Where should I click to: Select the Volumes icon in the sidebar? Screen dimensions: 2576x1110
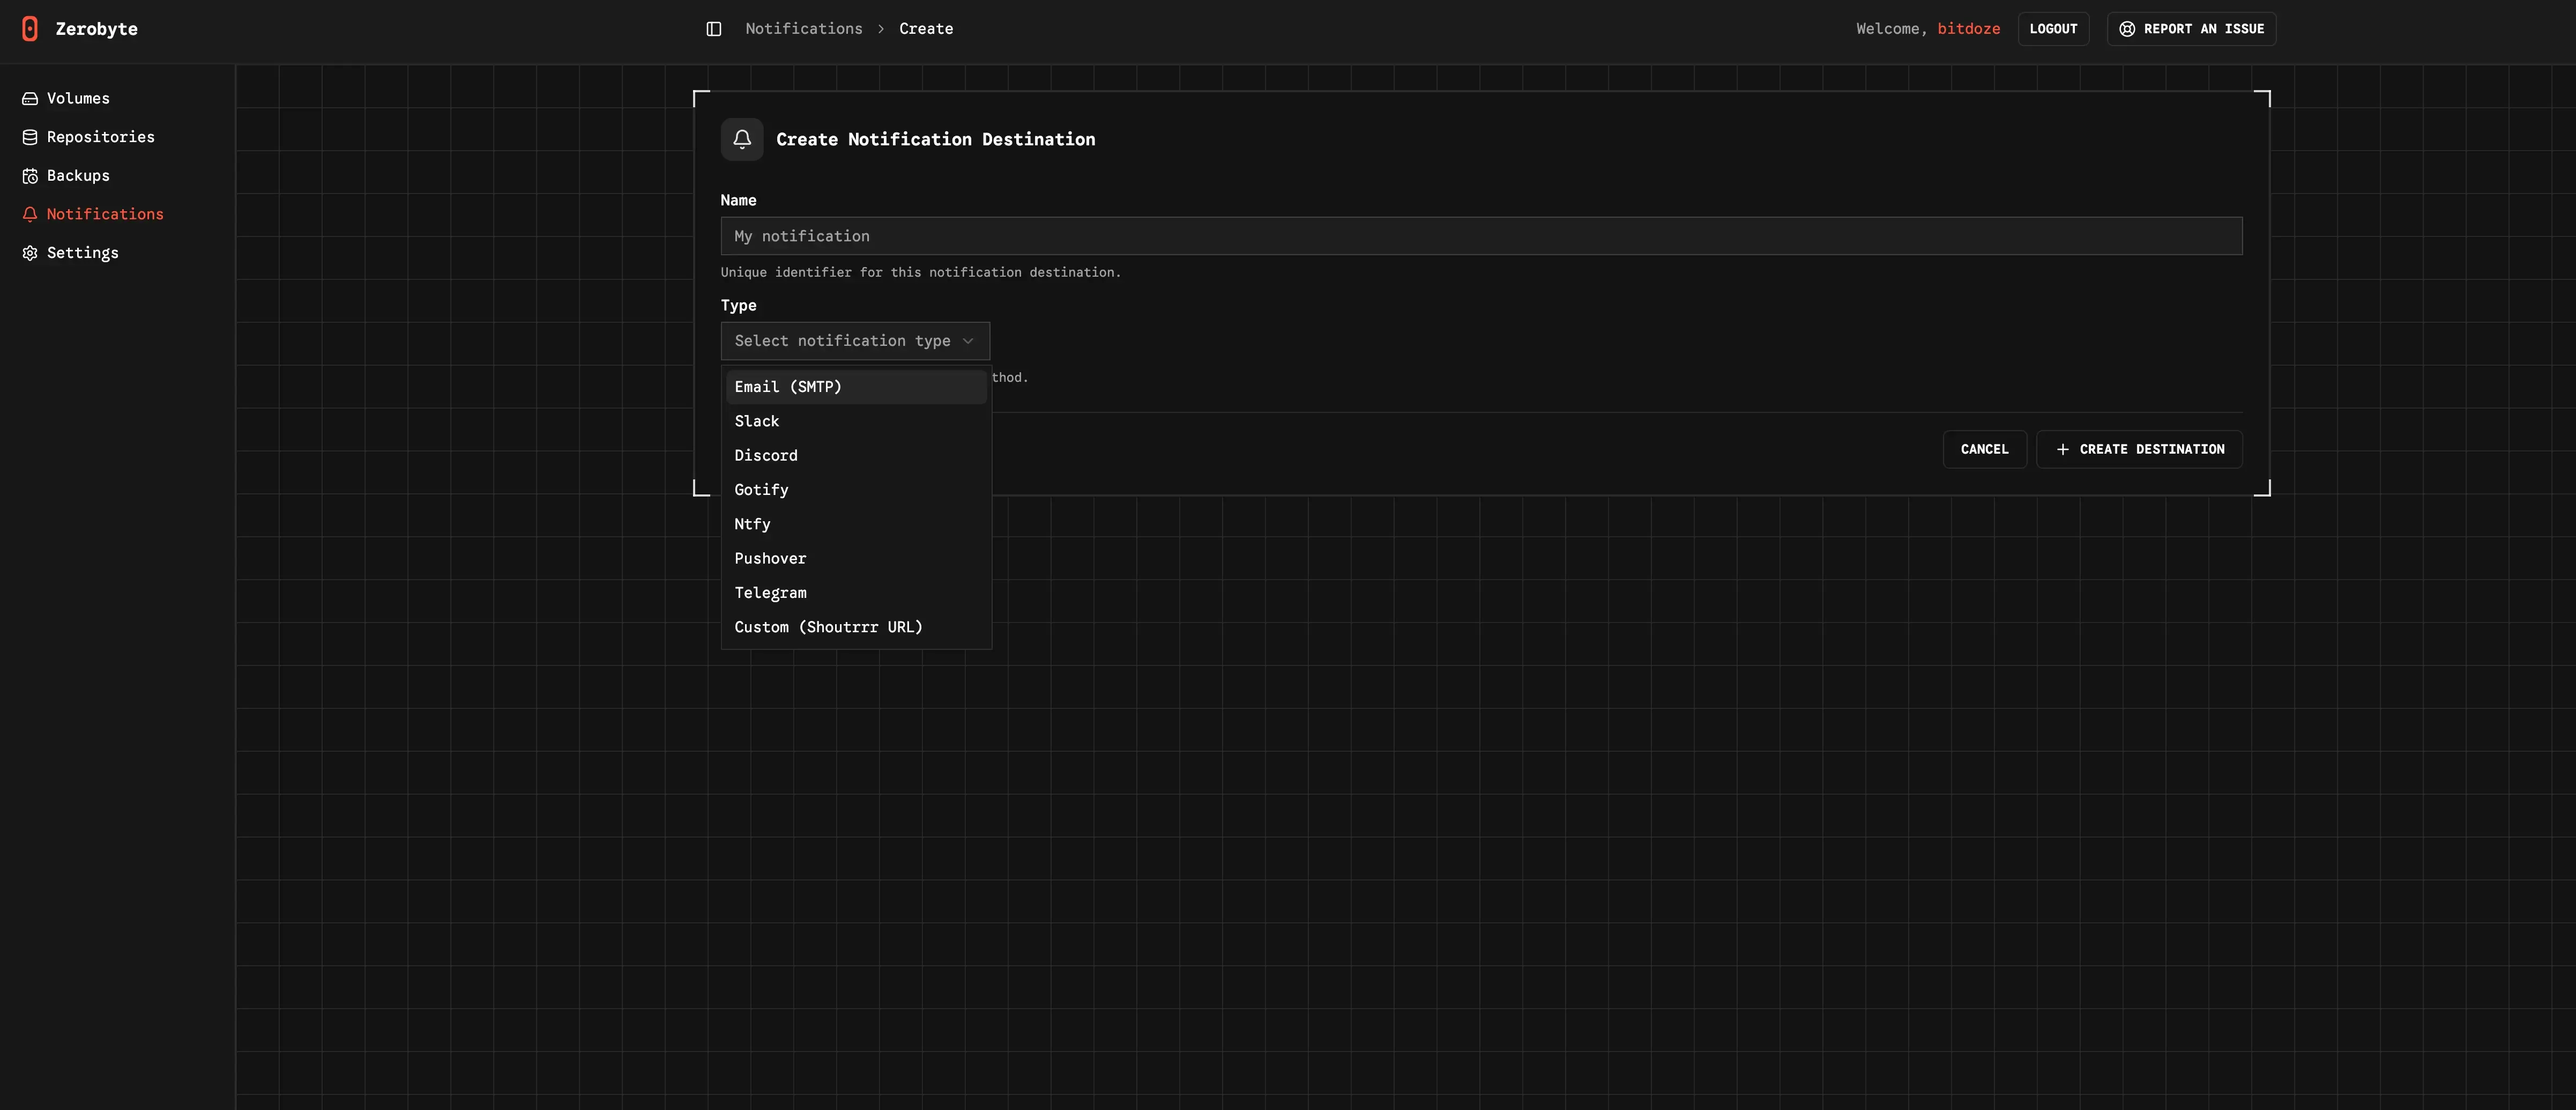(x=29, y=97)
